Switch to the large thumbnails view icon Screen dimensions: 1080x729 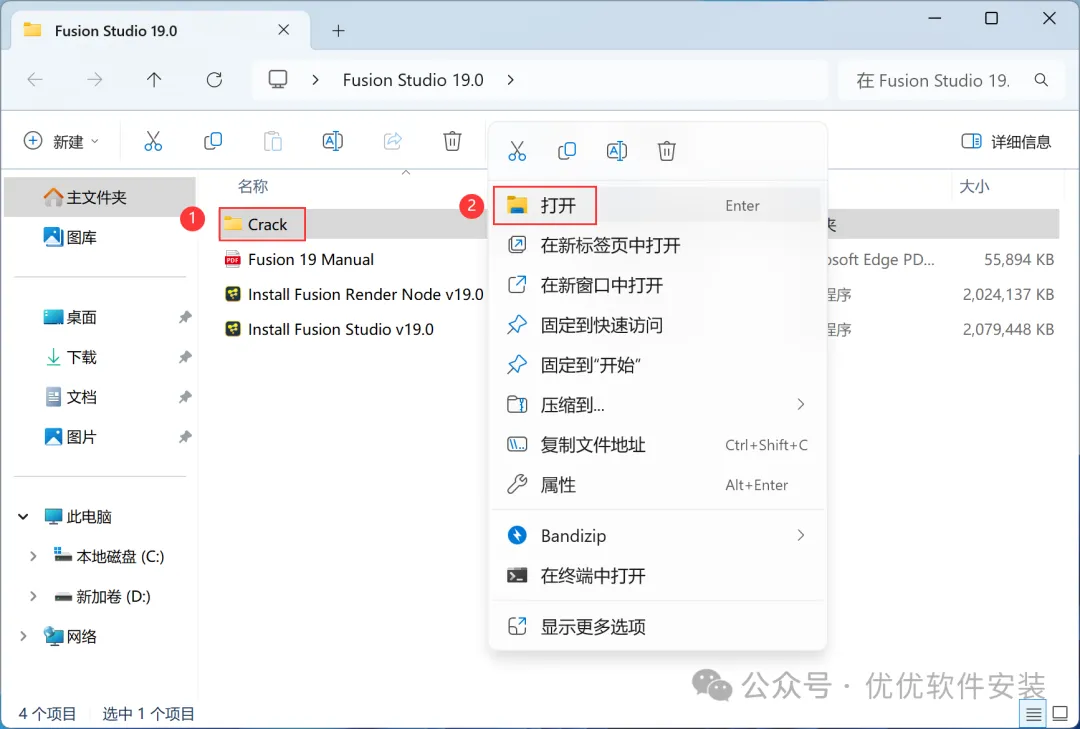click(x=1061, y=714)
